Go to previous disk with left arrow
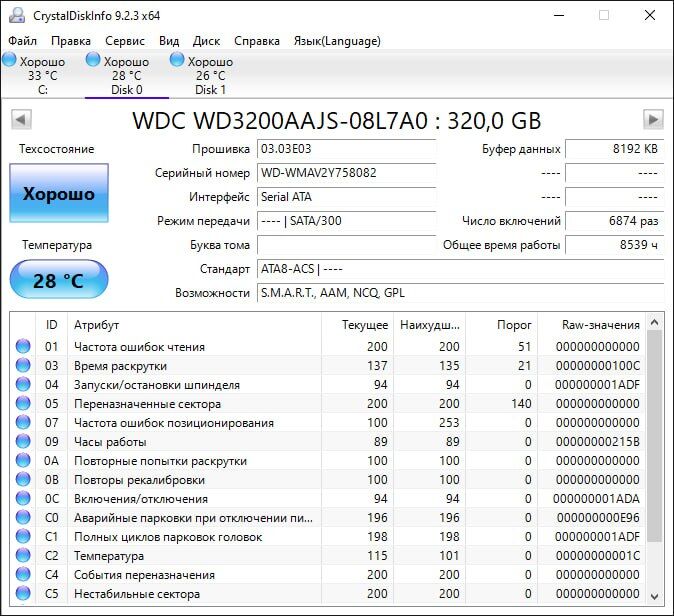The image size is (674, 616). (x=20, y=121)
